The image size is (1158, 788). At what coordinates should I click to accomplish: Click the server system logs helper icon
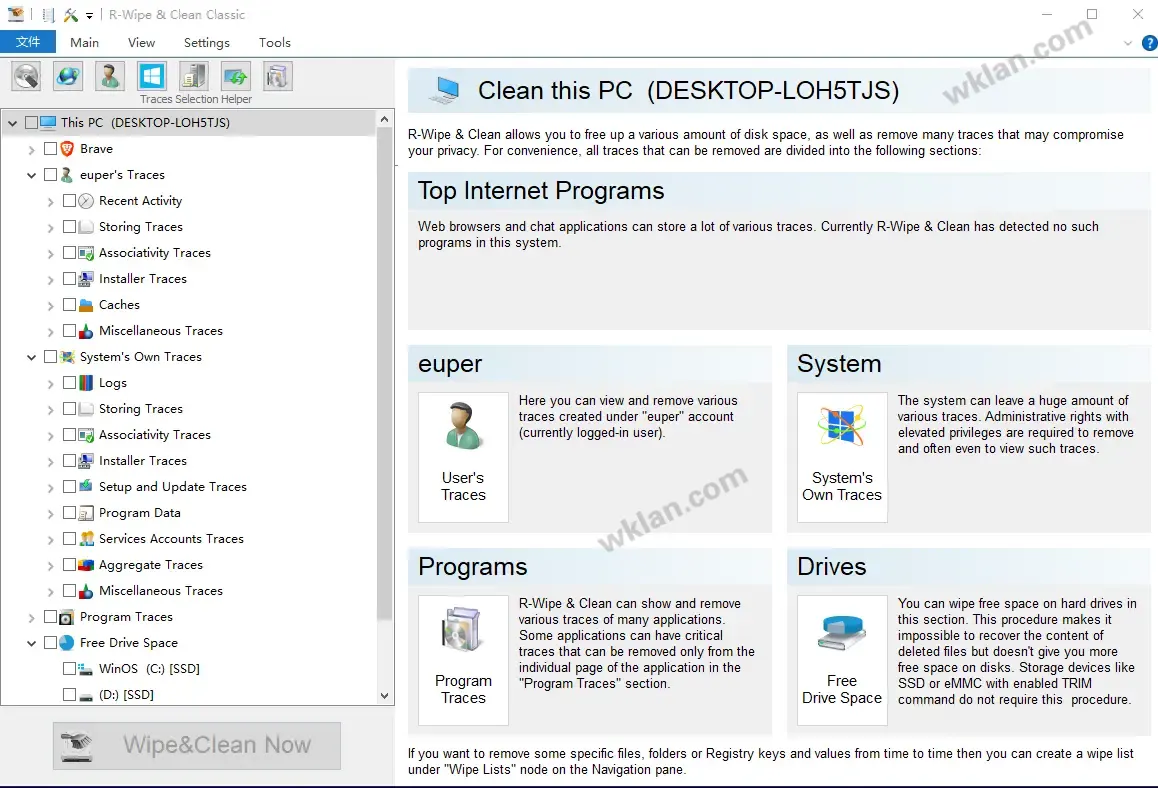[x=193, y=76]
